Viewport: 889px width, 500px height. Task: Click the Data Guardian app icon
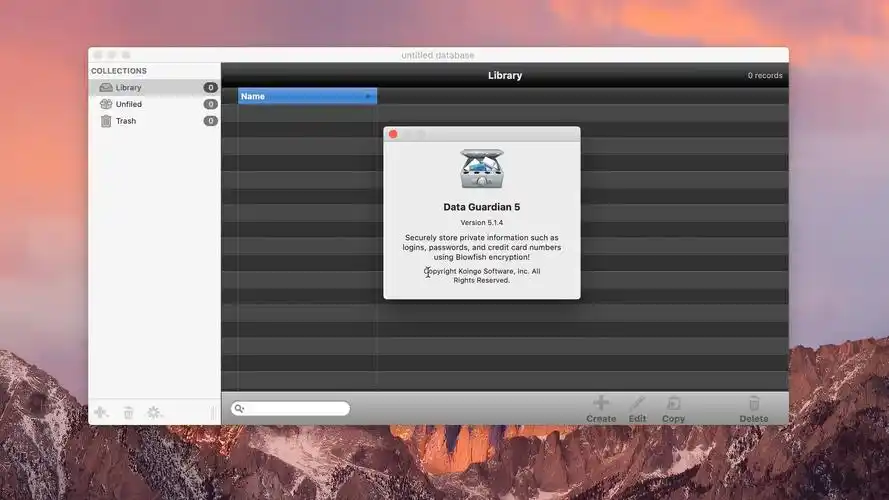click(482, 169)
